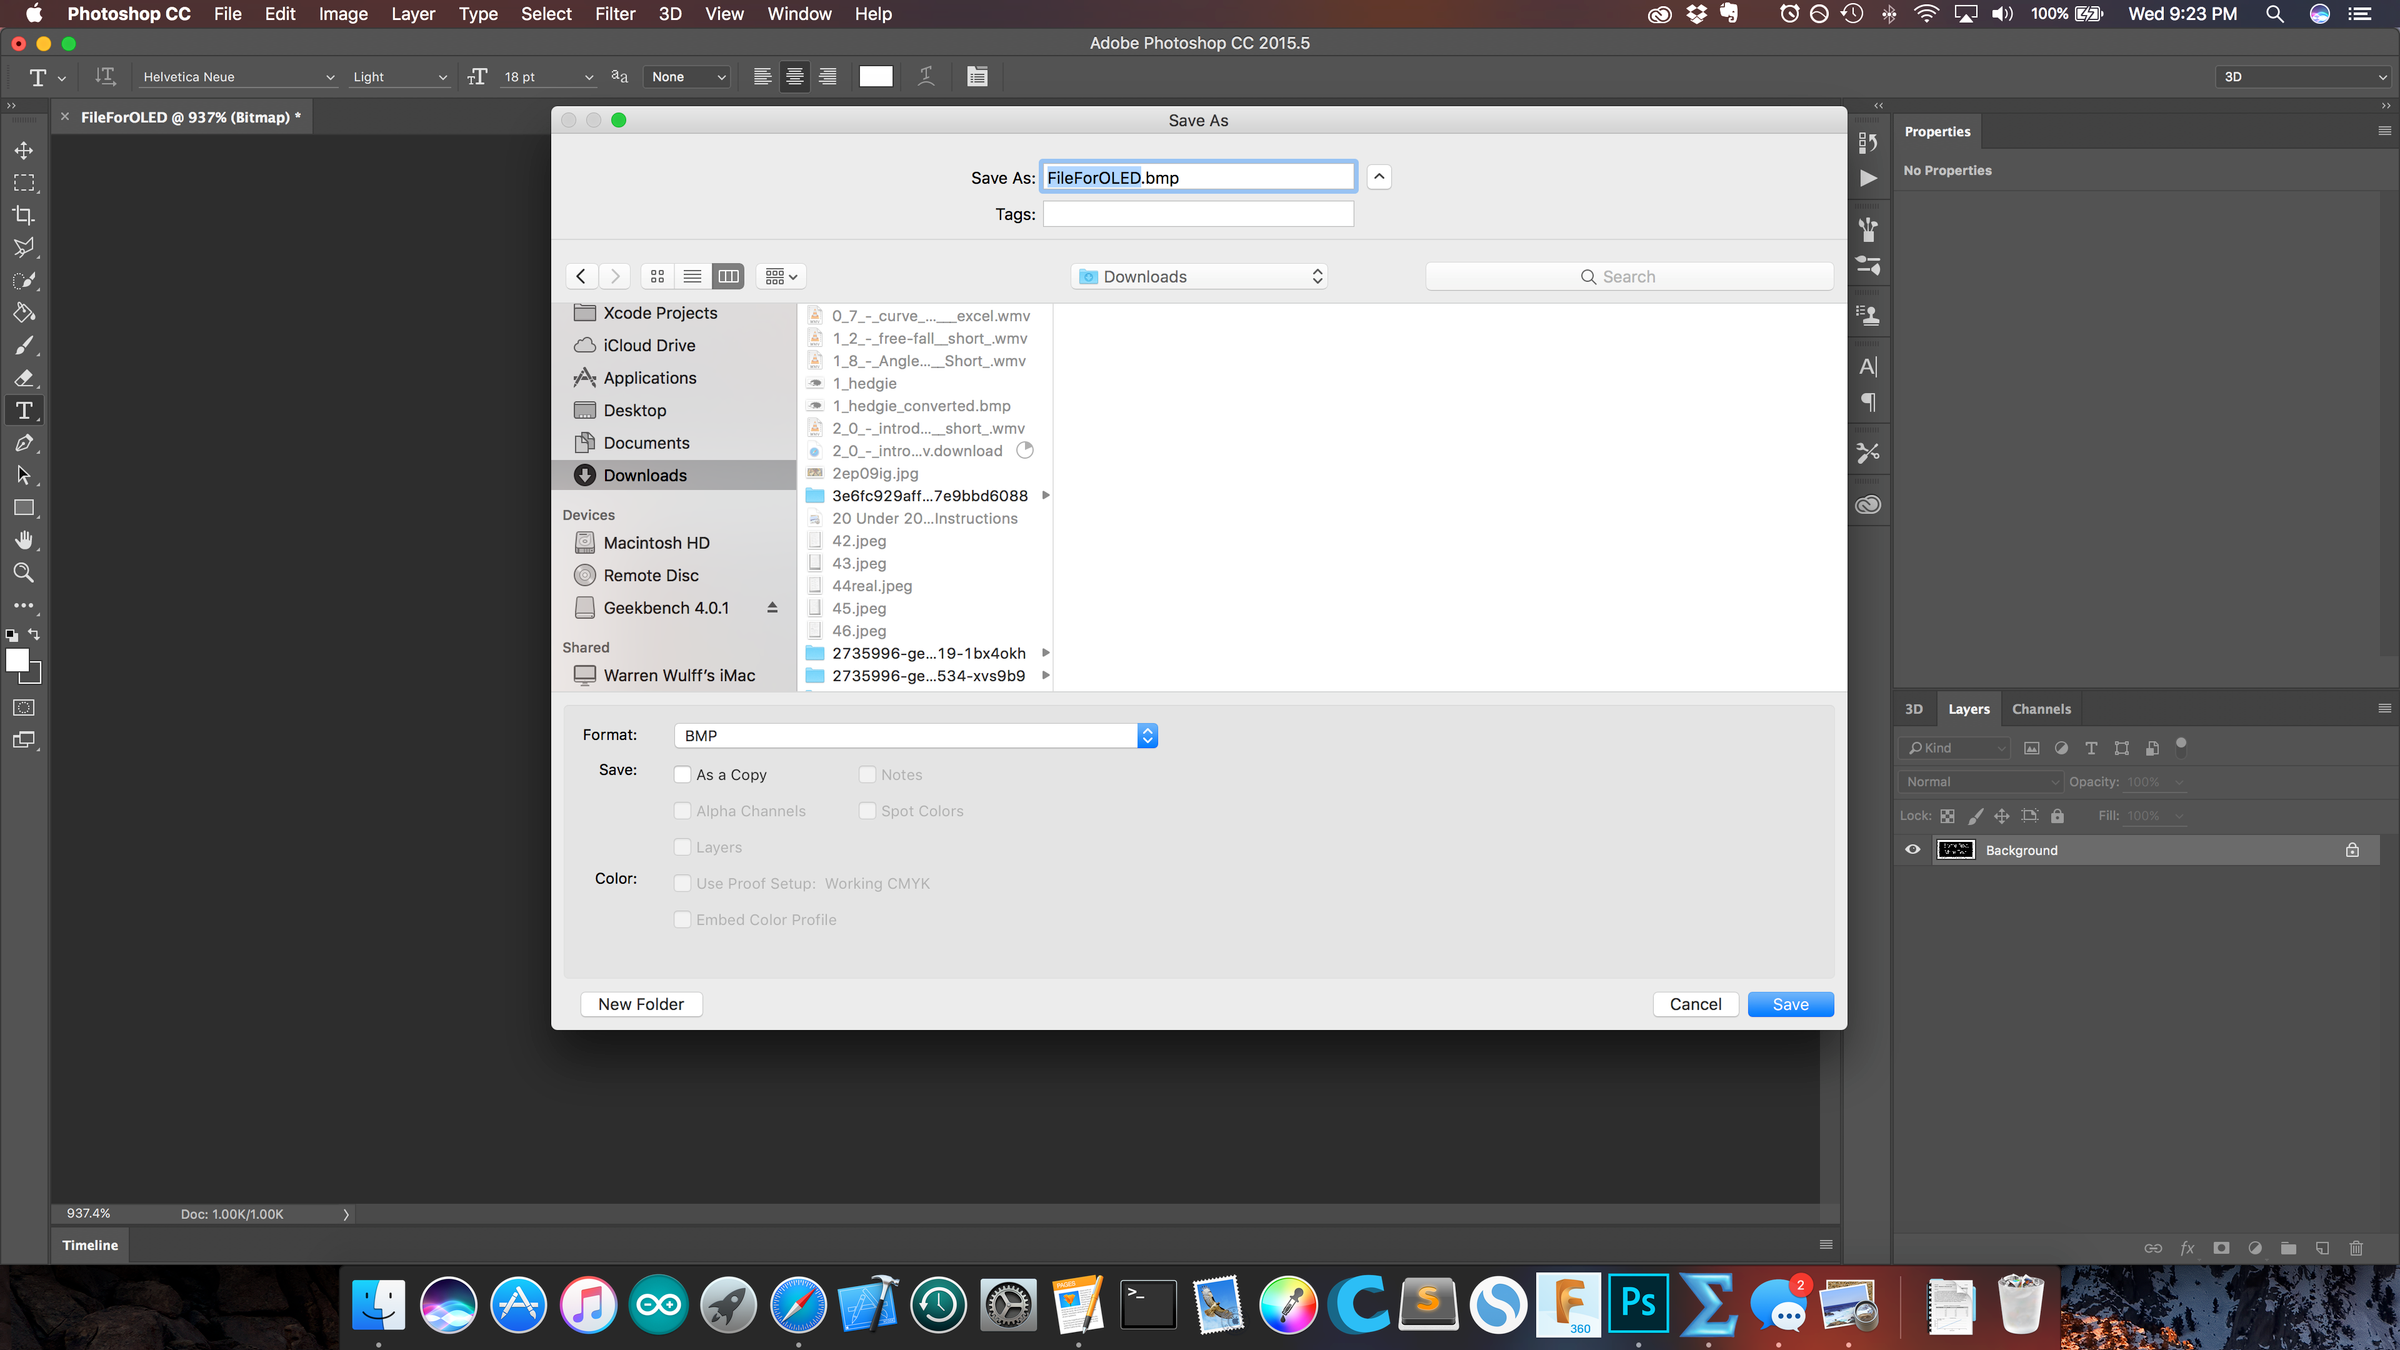Switch to the Channels tab
2400x1350 pixels.
coord(2040,709)
